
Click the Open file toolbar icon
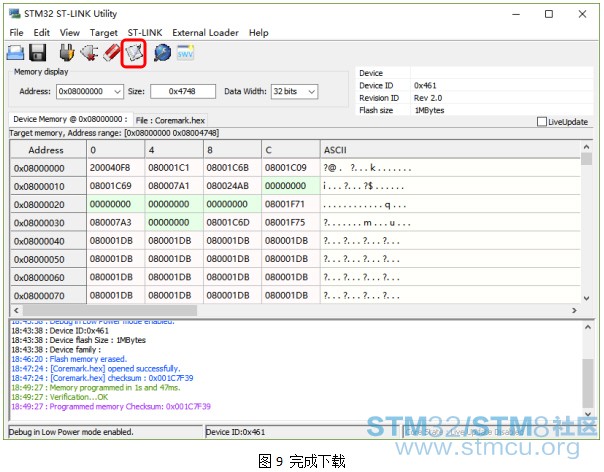click(15, 53)
